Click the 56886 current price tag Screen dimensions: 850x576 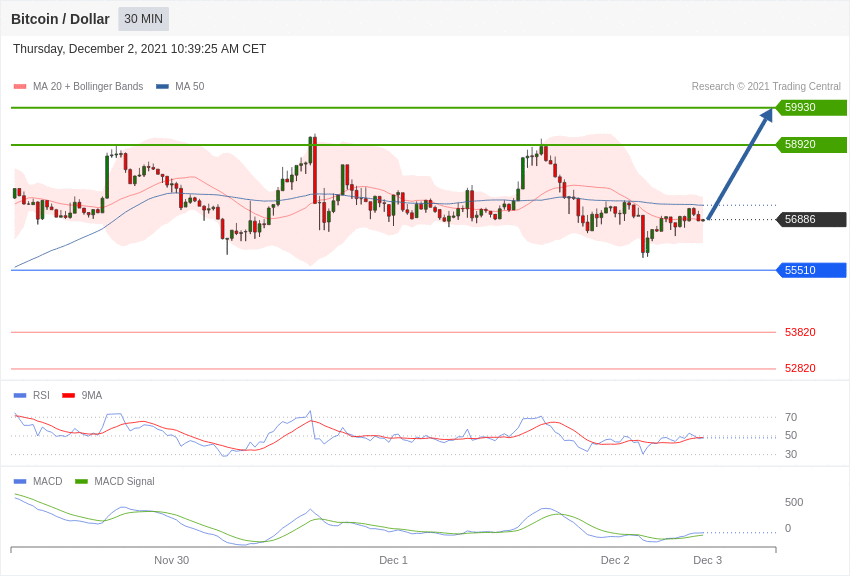click(x=811, y=219)
